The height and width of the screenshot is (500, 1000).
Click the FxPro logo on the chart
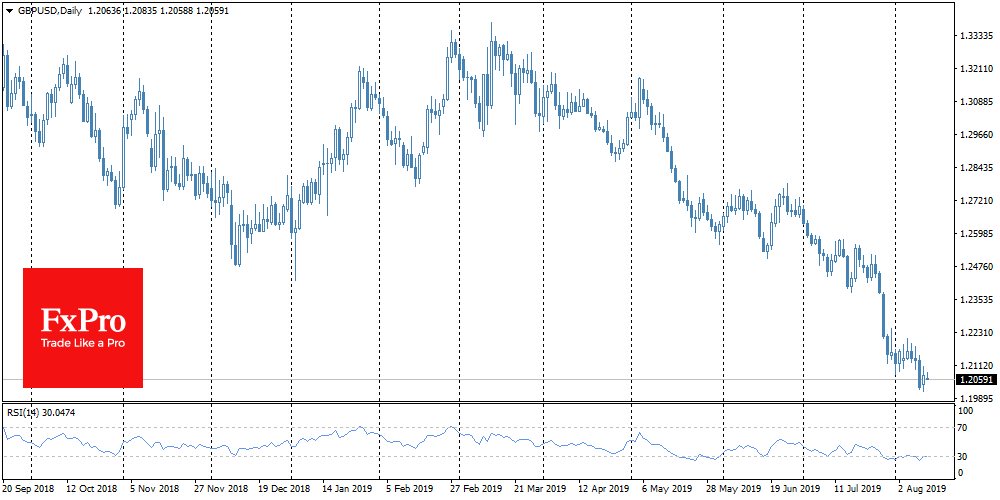(83, 320)
